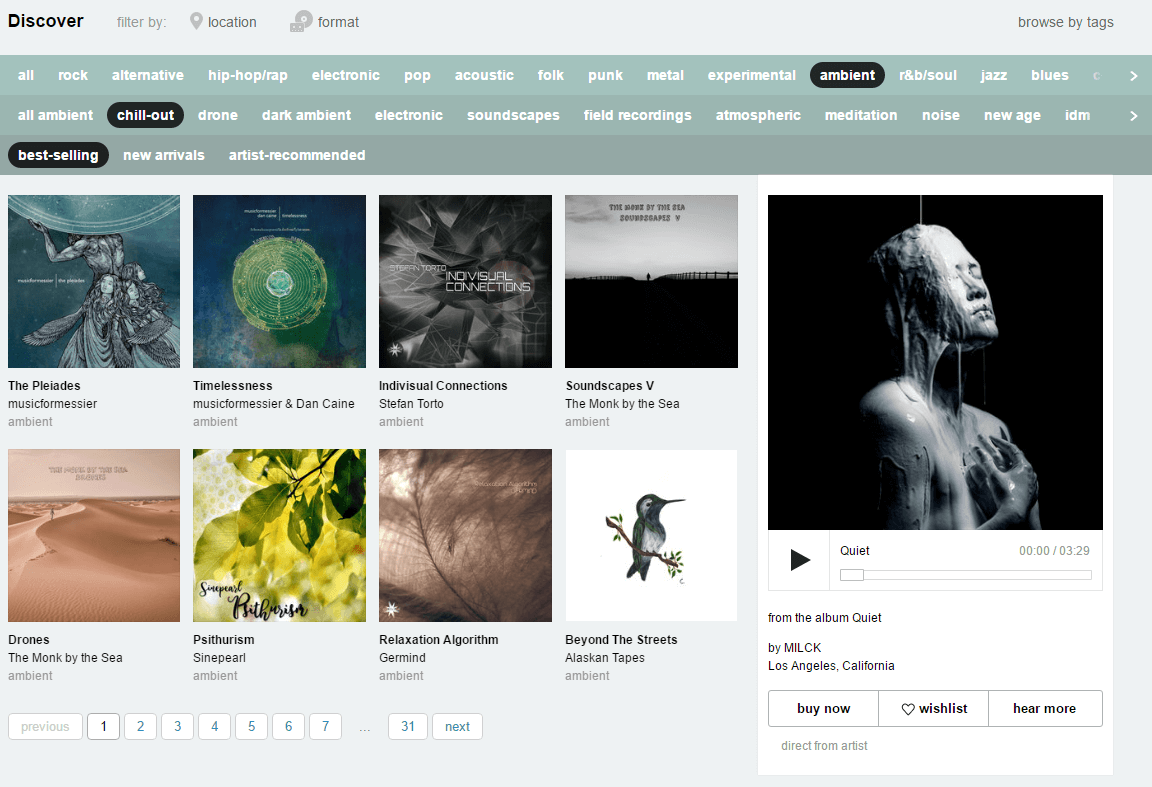Play the track Quiet
This screenshot has height=787, width=1152.
[799, 560]
